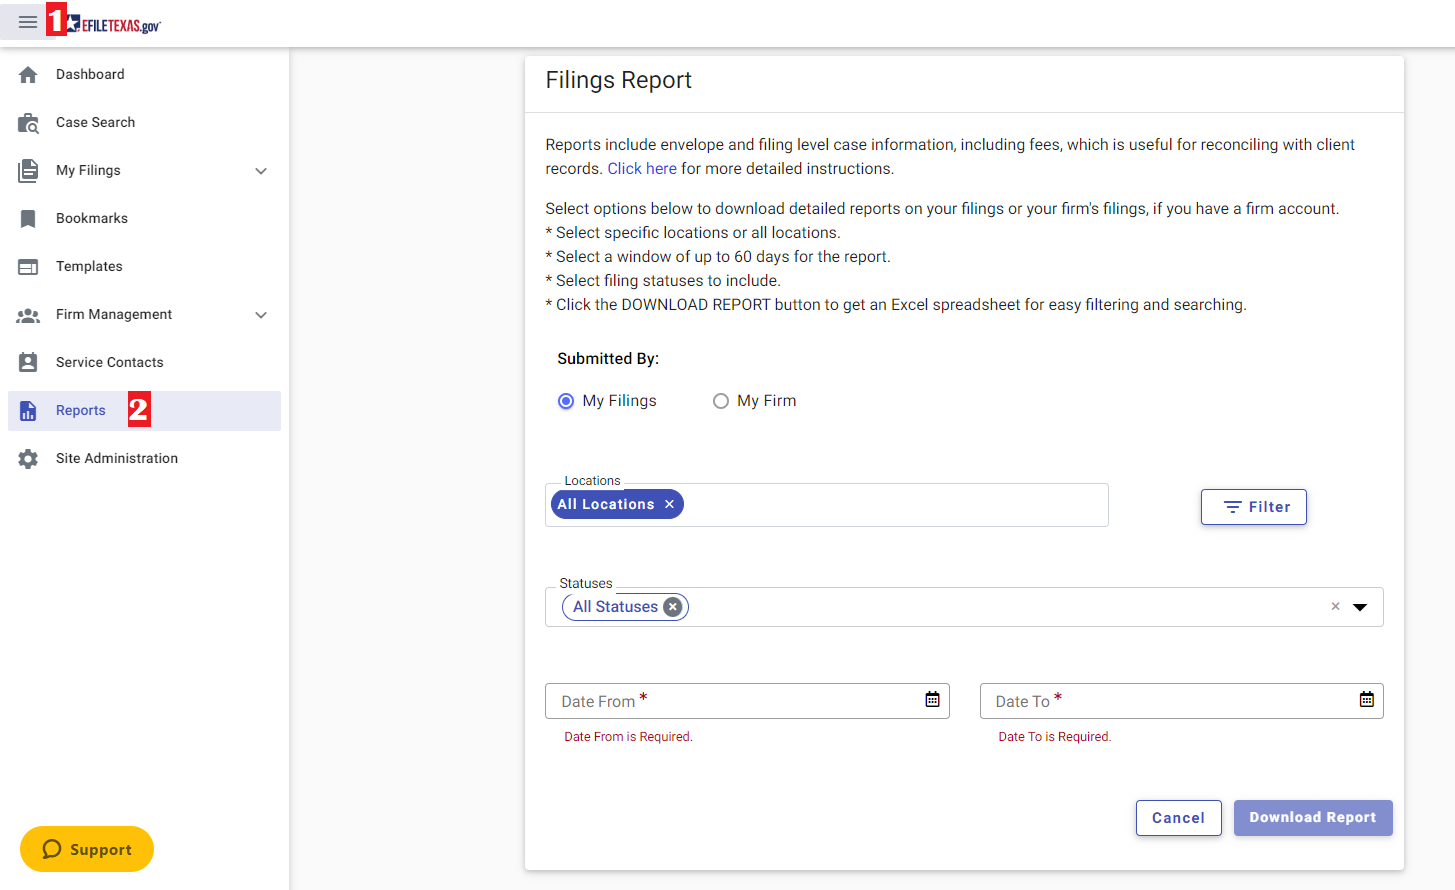Image resolution: width=1455 pixels, height=890 pixels.
Task: Click the Bookmarks ribbon icon
Action: [x=28, y=219]
